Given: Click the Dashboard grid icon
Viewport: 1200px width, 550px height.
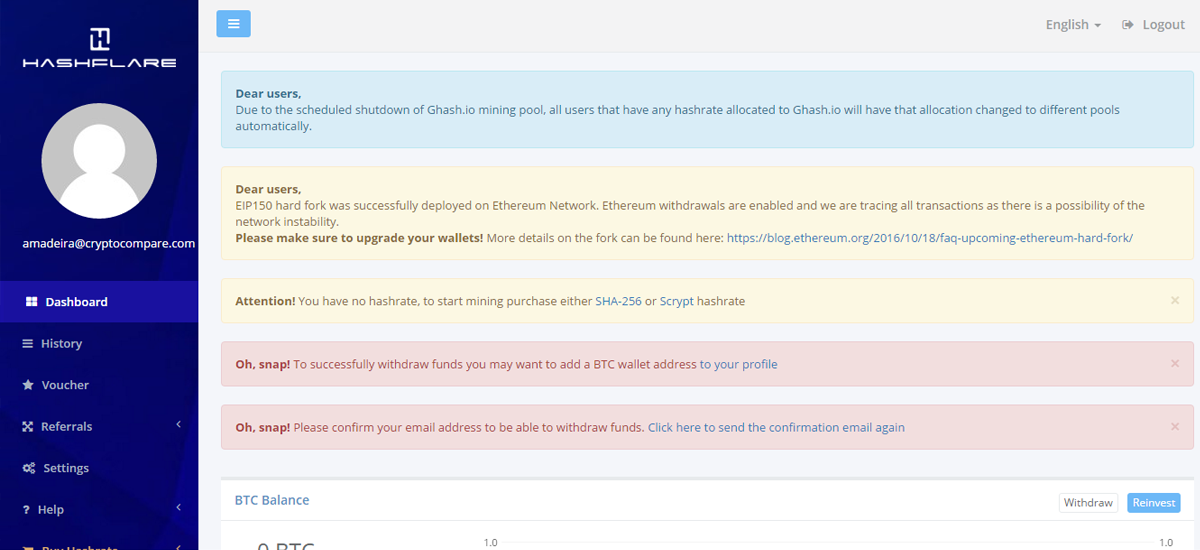Looking at the screenshot, I should [x=30, y=302].
